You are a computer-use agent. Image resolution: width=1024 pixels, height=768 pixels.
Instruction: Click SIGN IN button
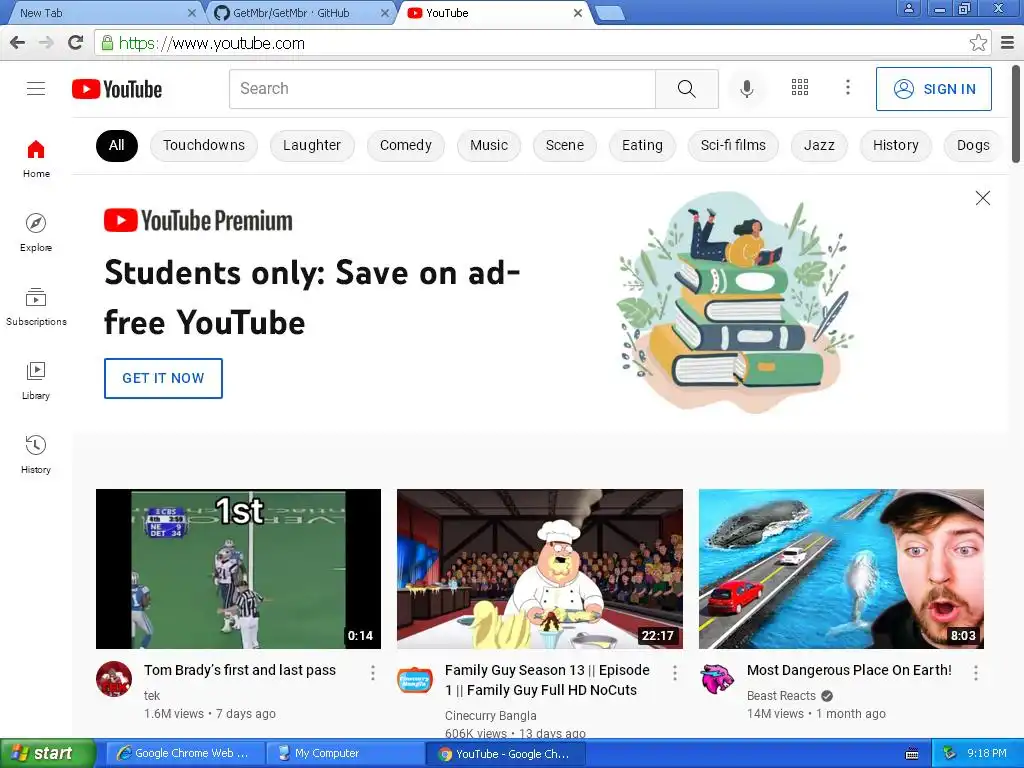tap(933, 89)
